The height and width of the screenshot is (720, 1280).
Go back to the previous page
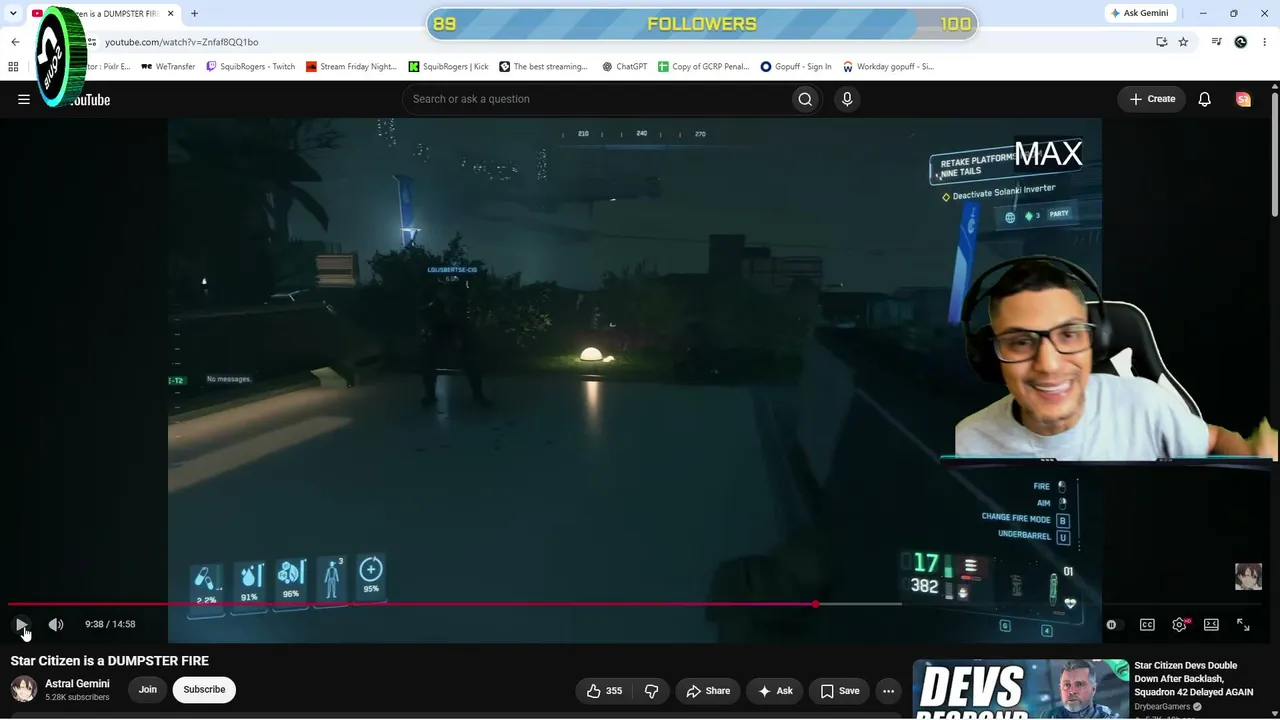click(x=15, y=42)
